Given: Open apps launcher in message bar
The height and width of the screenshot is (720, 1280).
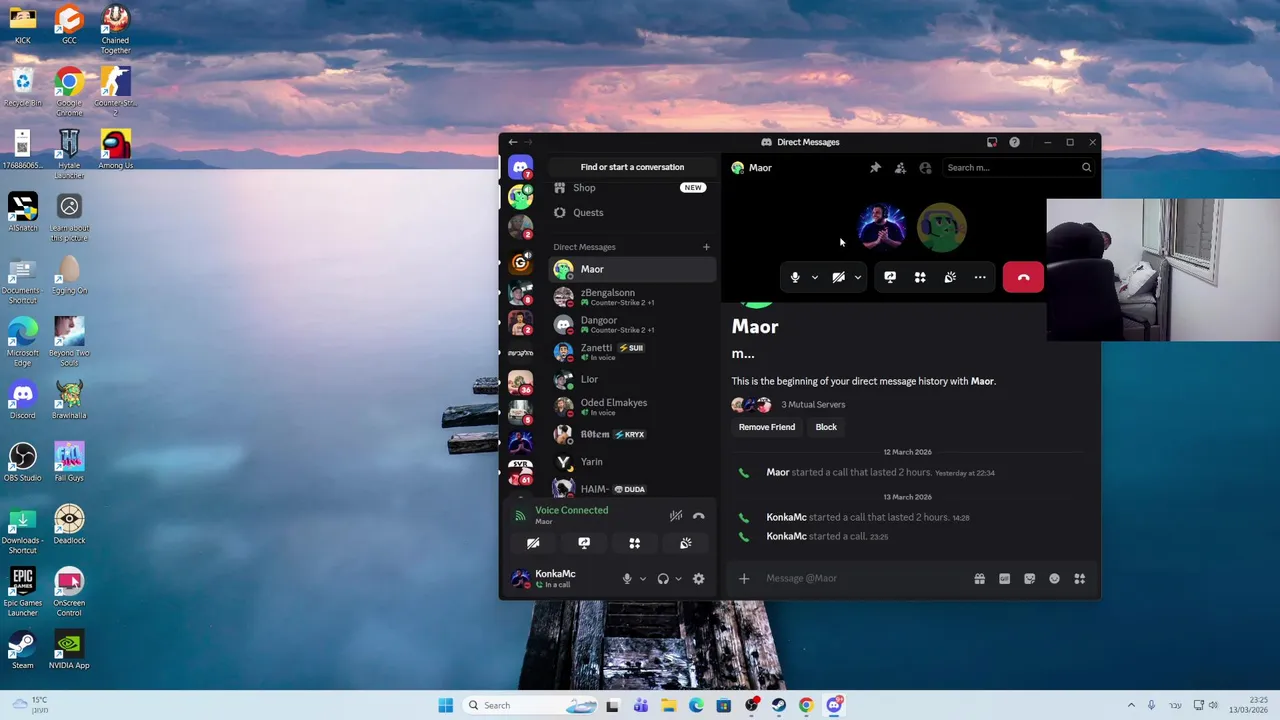Looking at the screenshot, I should 1079,578.
